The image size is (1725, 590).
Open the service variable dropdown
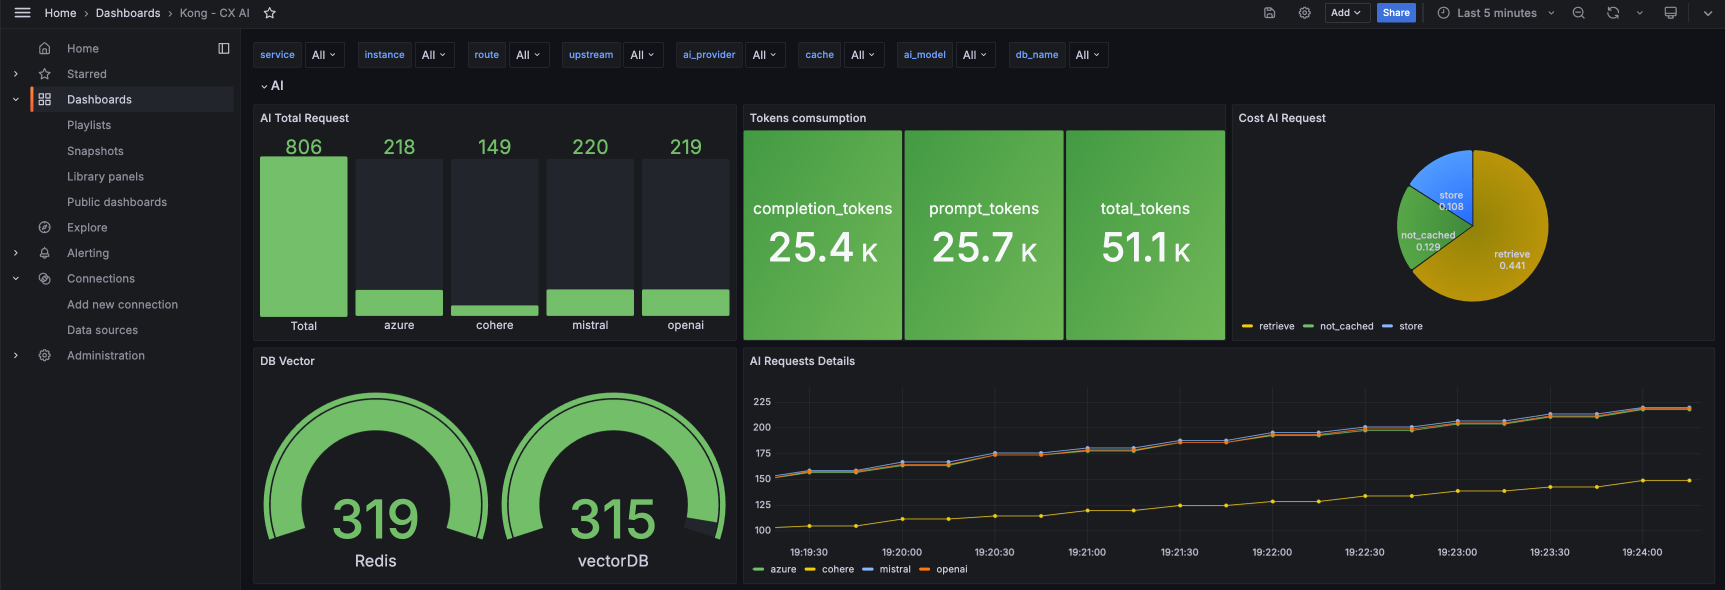tap(324, 55)
